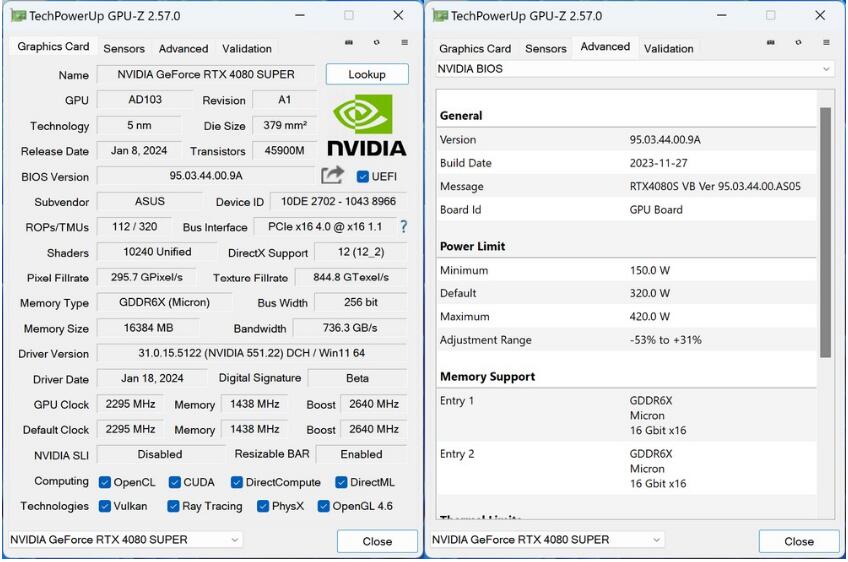The height and width of the screenshot is (562, 848).
Task: Switch to Sensors tab in left window
Action: click(x=124, y=49)
